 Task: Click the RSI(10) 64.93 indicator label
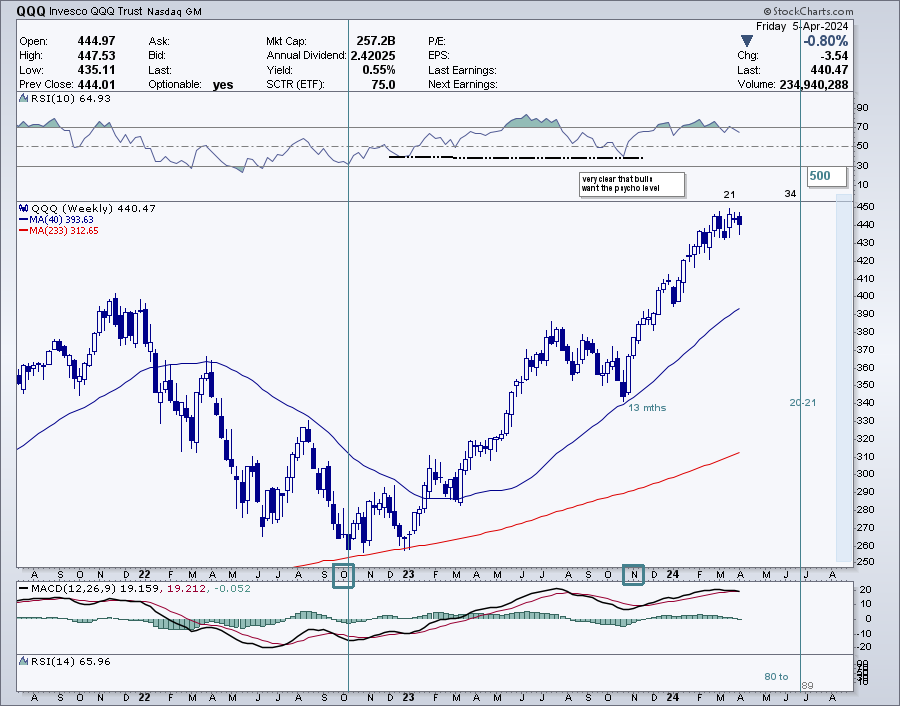(71, 98)
